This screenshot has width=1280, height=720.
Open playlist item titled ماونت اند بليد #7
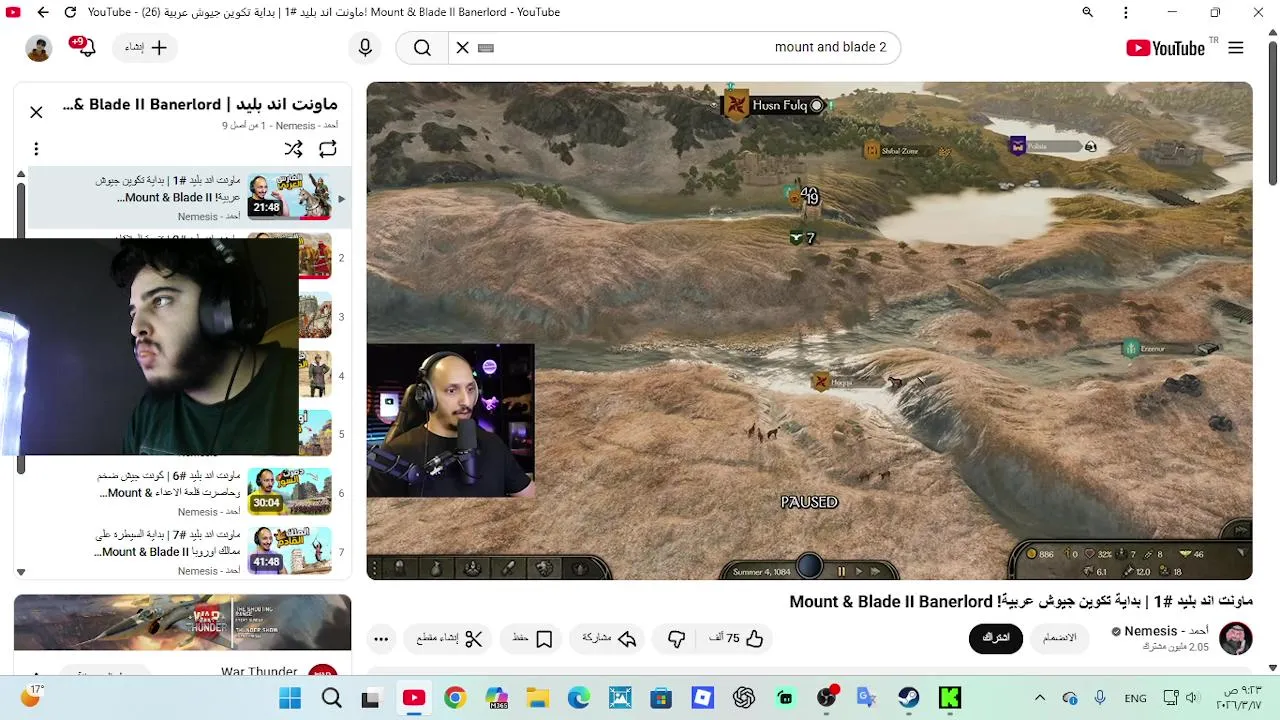coord(170,543)
